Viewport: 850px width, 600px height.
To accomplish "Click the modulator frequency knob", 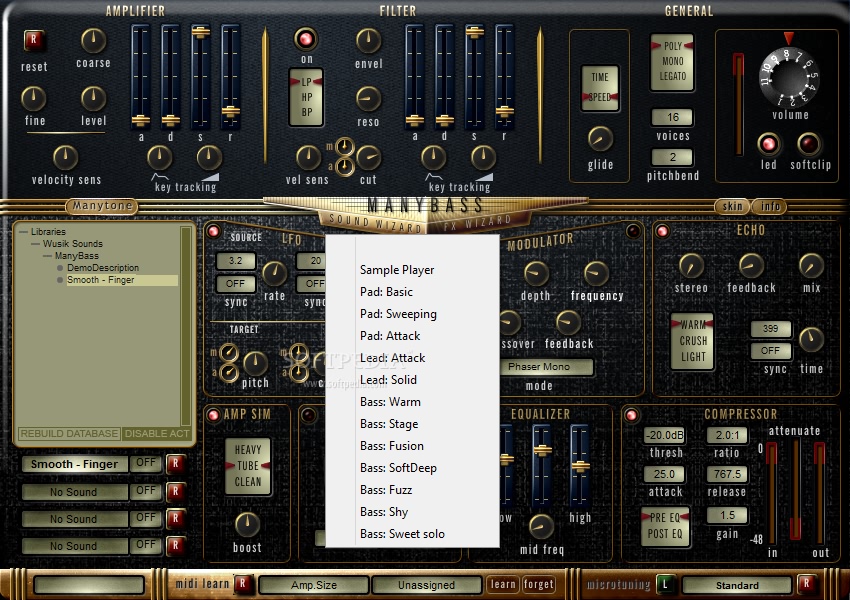I will tap(596, 273).
